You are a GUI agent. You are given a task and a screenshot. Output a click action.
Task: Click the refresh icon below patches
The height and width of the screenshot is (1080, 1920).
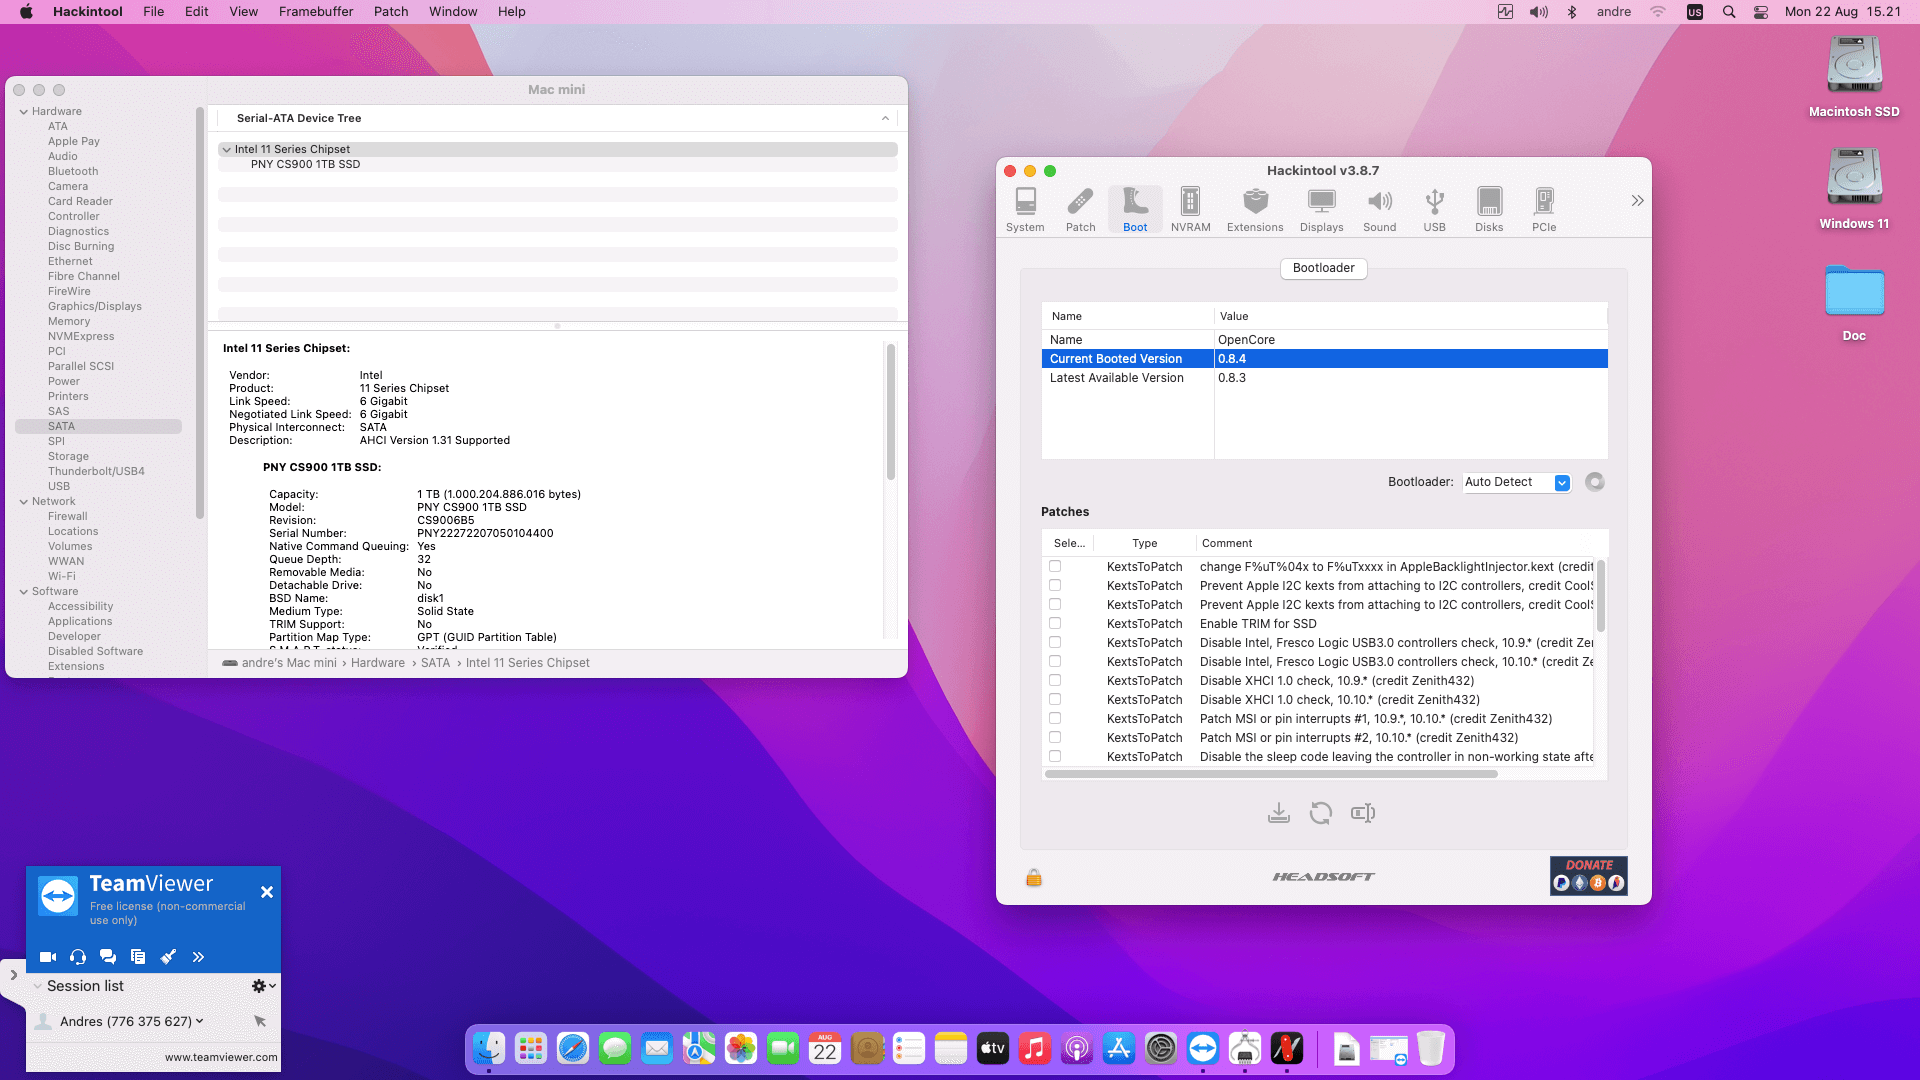point(1320,813)
